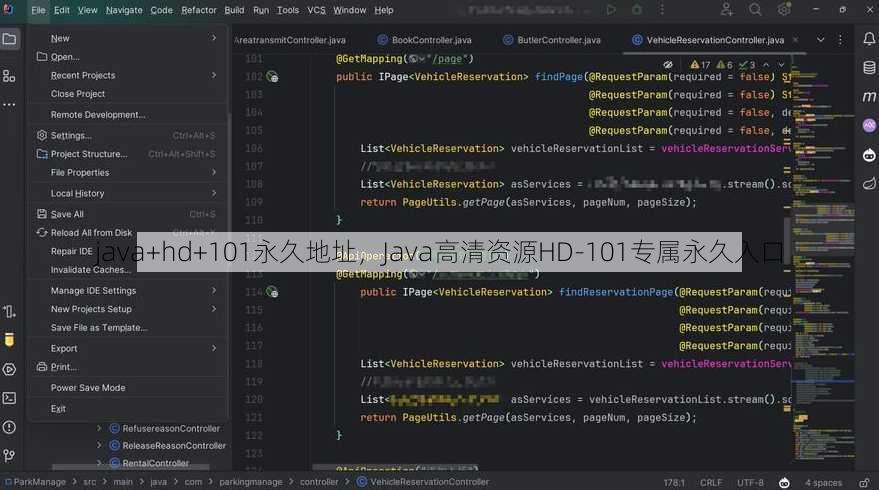Choose Invalidate Caches... entry
The image size is (879, 490).
click(x=90, y=270)
